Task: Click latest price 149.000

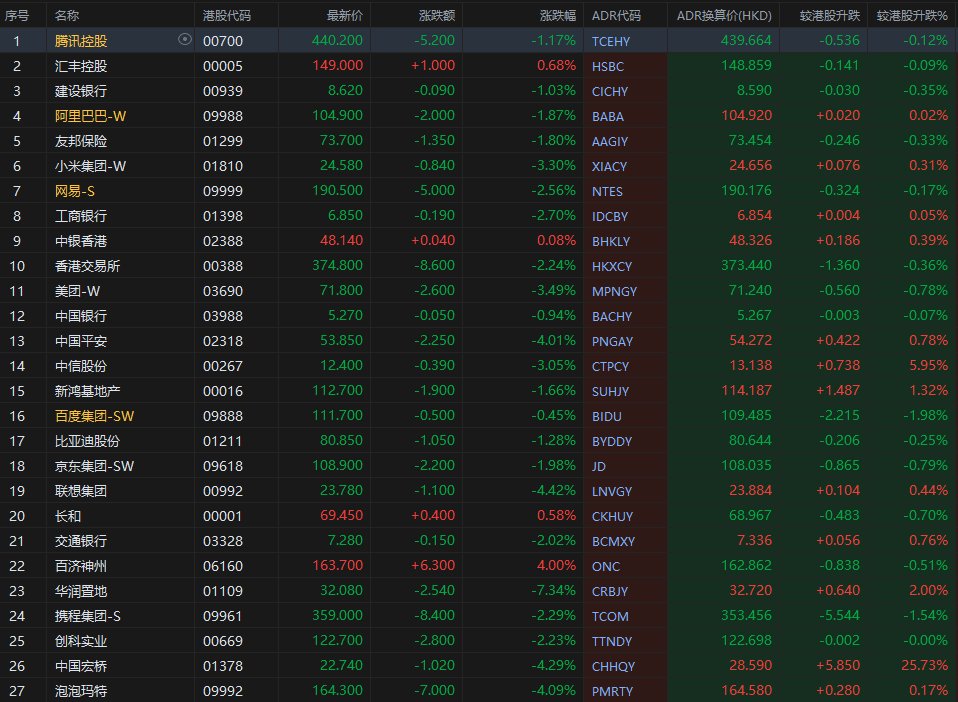Action: [x=337, y=65]
